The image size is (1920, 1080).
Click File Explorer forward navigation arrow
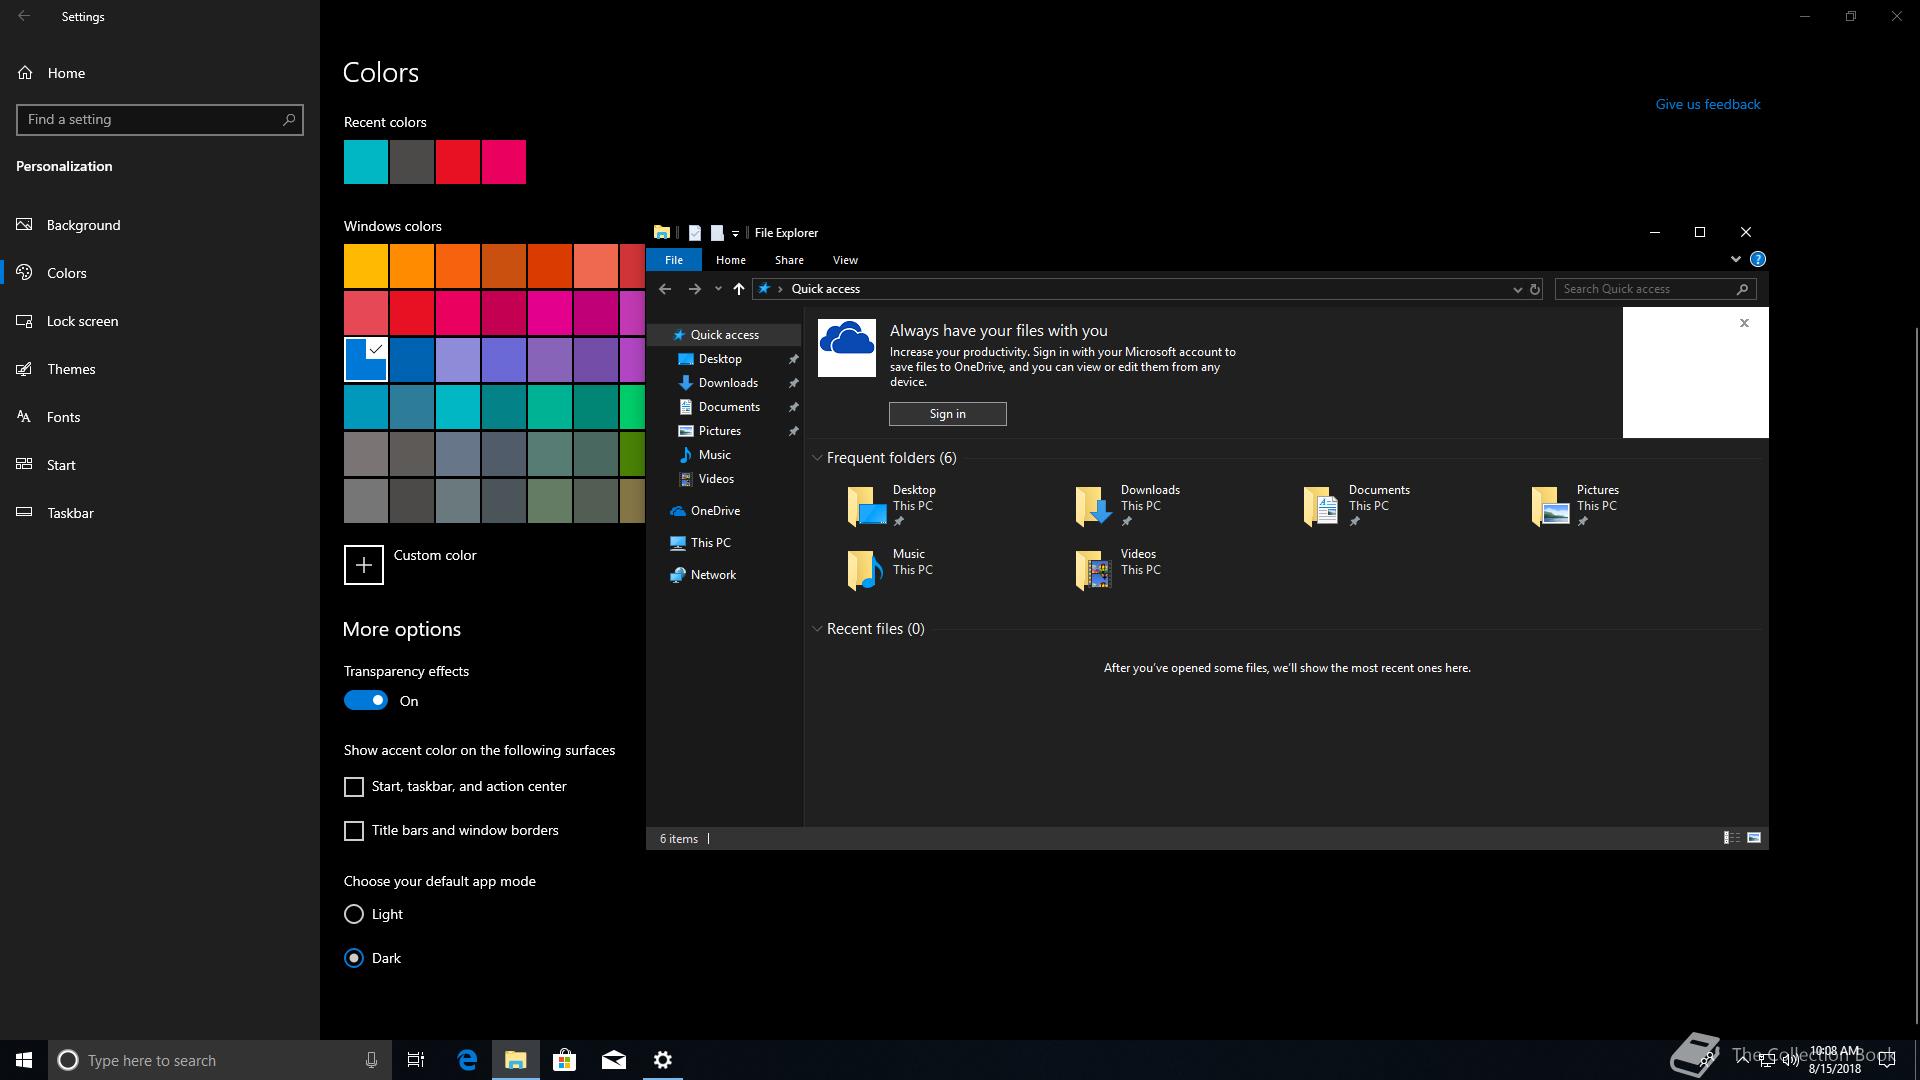click(x=694, y=289)
